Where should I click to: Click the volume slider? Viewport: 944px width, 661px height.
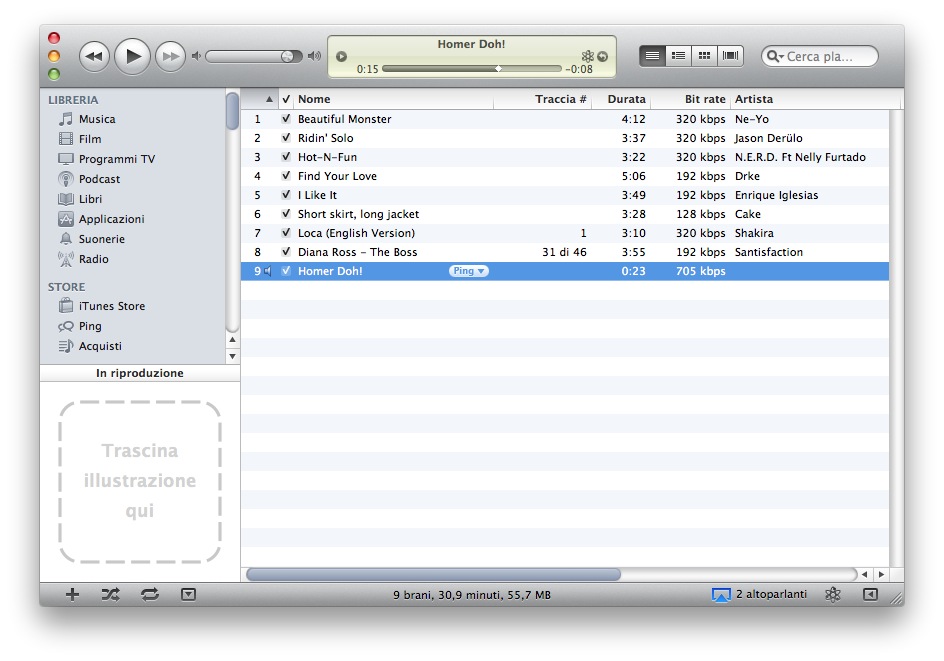coord(250,57)
